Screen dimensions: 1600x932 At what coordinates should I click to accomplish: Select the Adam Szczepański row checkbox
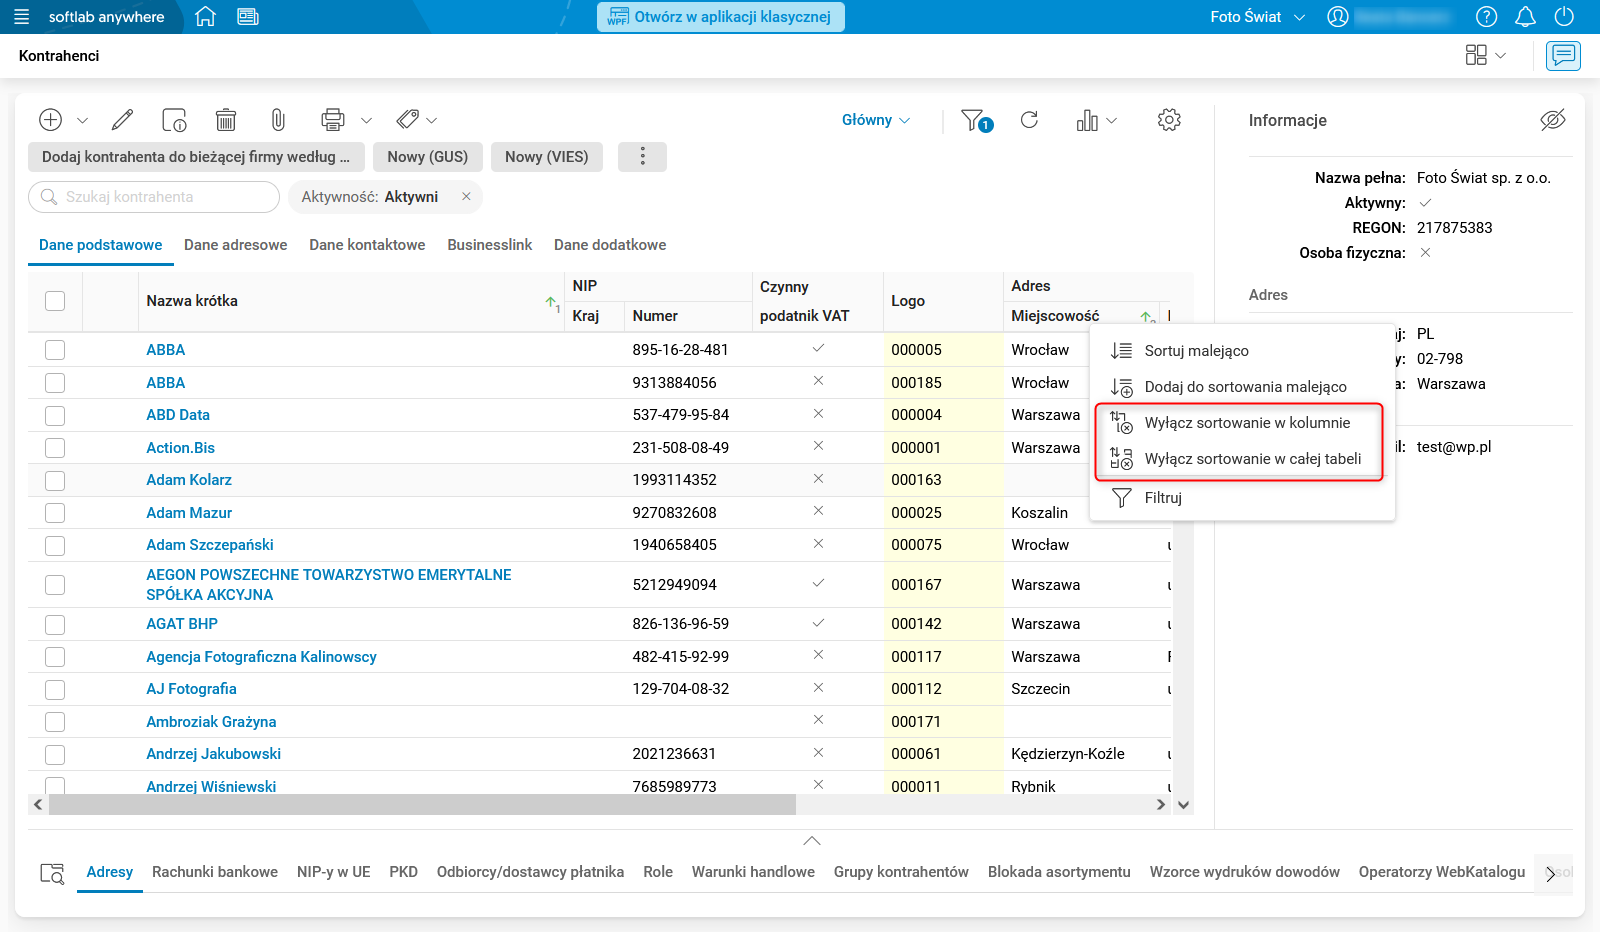pos(55,545)
